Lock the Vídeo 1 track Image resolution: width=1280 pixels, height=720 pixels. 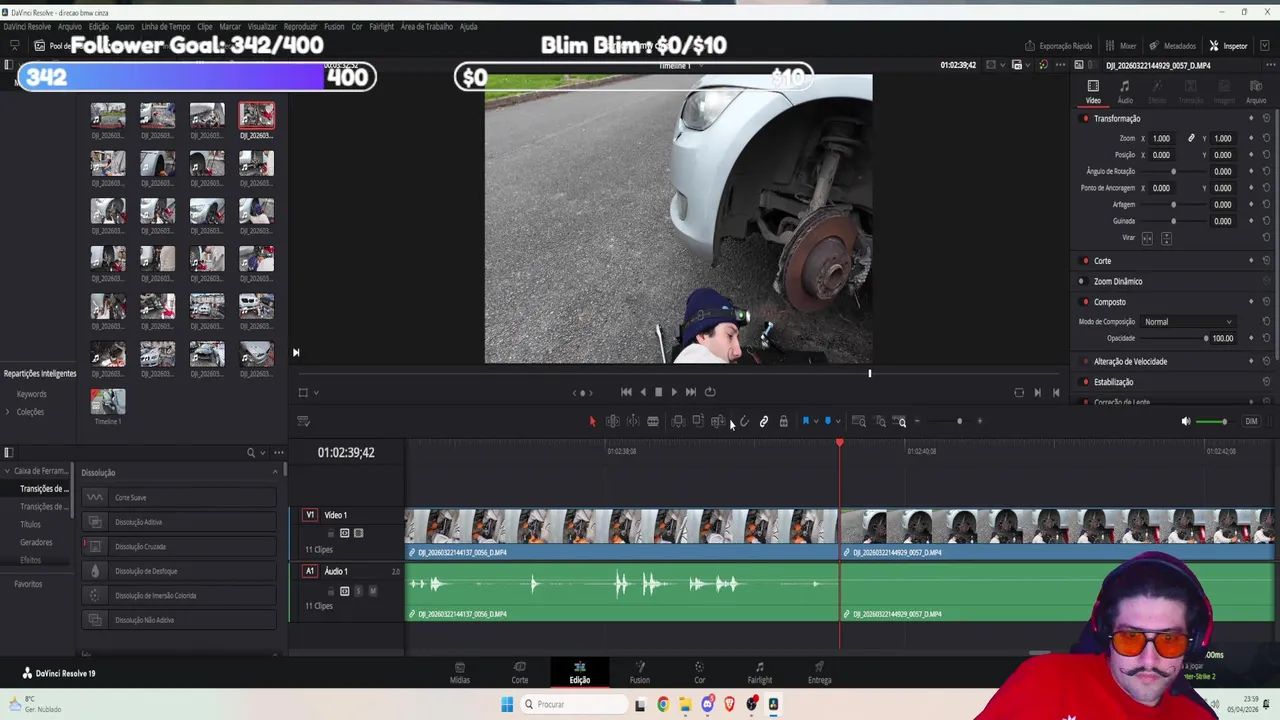pos(330,533)
